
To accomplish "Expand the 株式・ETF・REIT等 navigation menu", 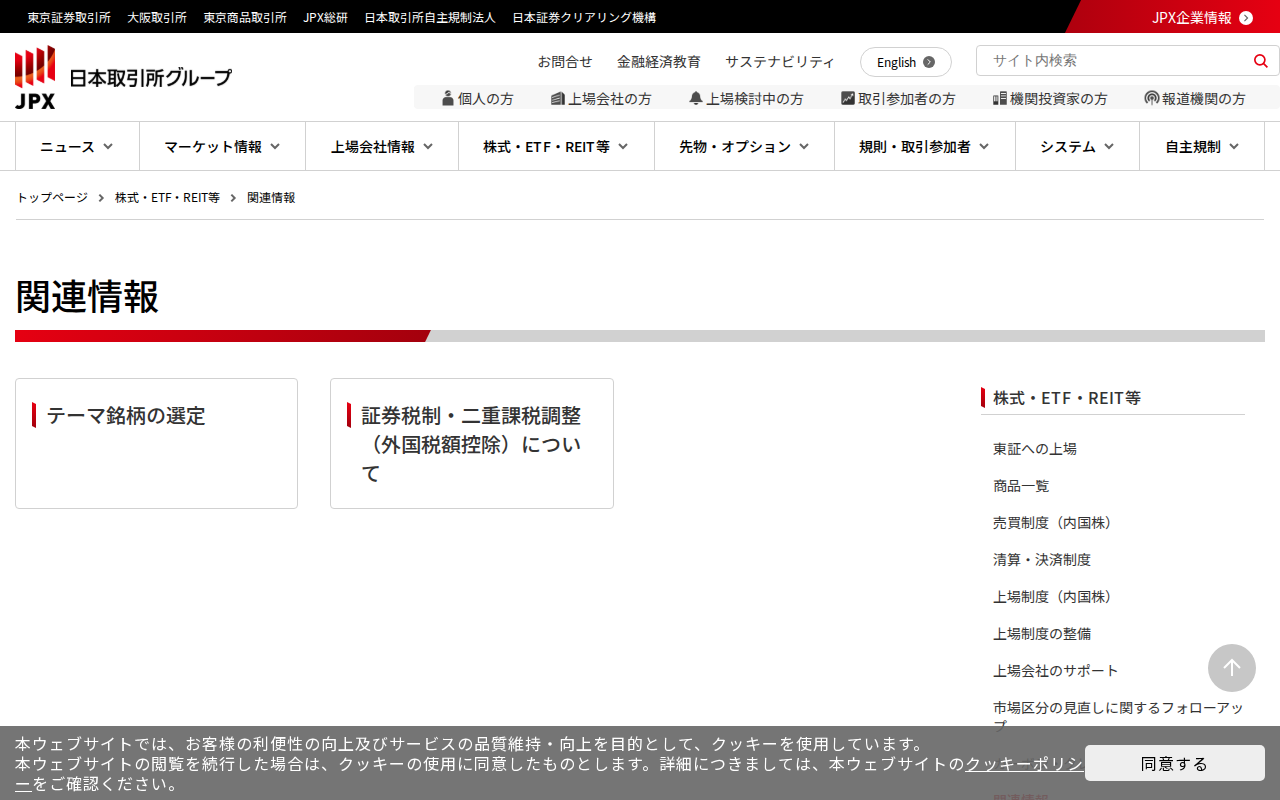I will tap(556, 146).
